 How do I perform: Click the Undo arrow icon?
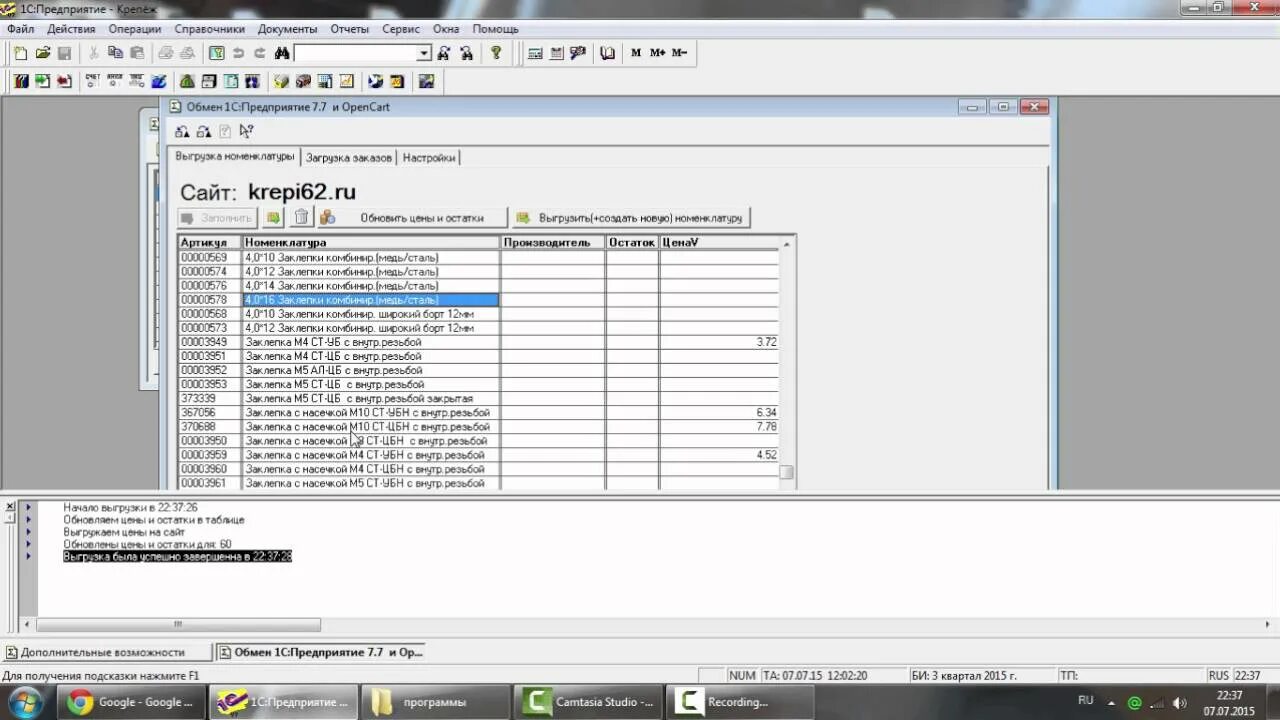point(238,53)
